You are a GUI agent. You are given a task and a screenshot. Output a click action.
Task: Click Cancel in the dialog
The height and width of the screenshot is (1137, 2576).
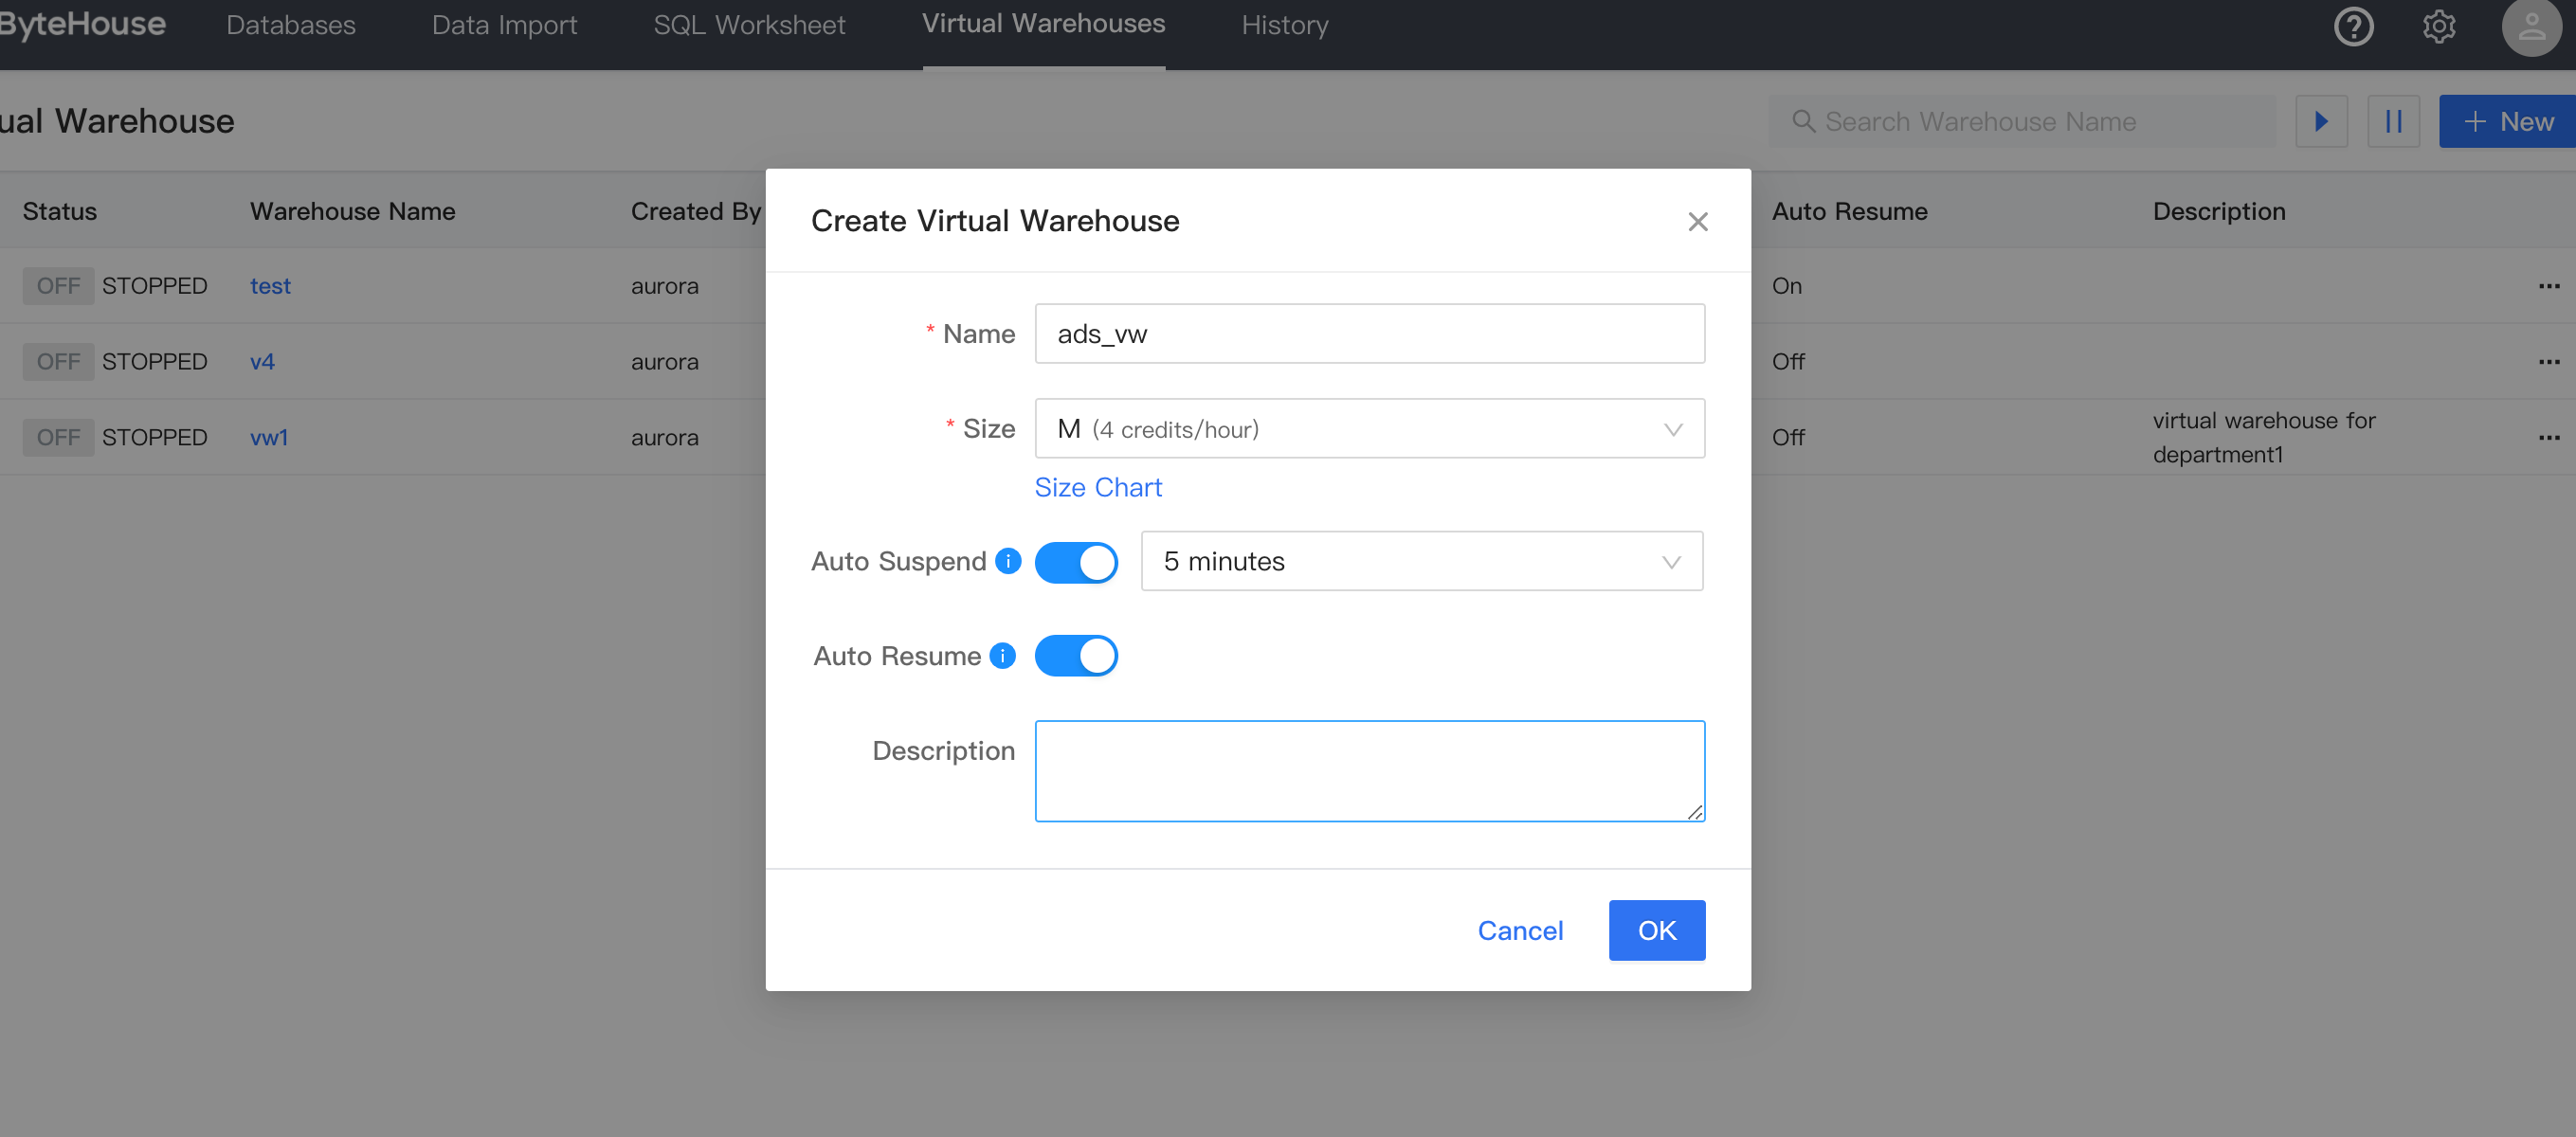[x=1520, y=930]
